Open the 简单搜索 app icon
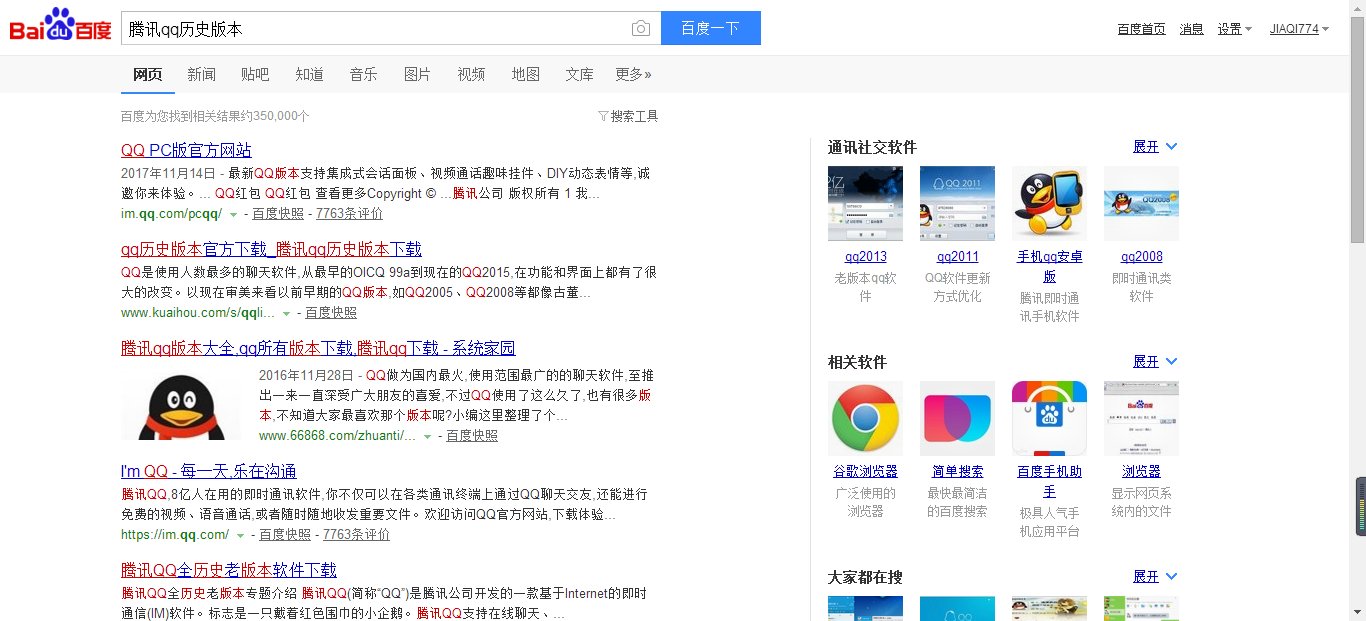 [x=956, y=417]
